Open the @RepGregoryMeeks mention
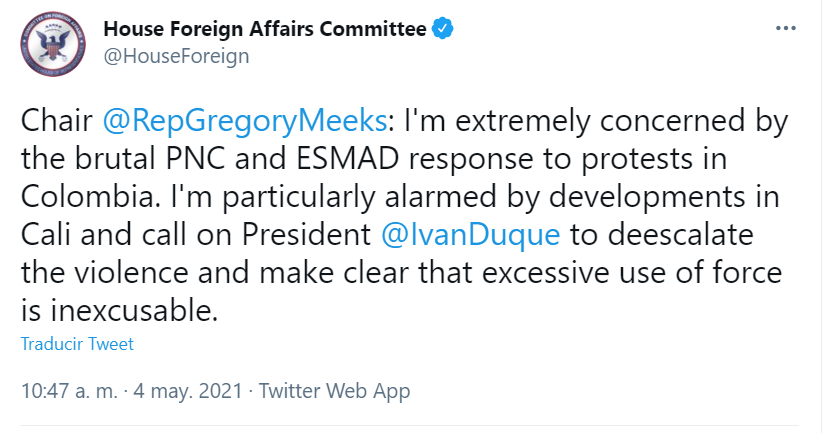823x433 pixels. pos(245,121)
